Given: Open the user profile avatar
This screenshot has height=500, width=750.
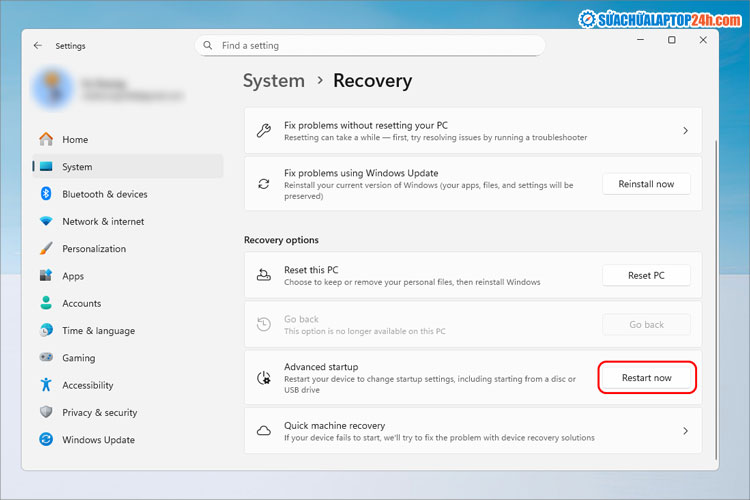Looking at the screenshot, I should click(53, 89).
